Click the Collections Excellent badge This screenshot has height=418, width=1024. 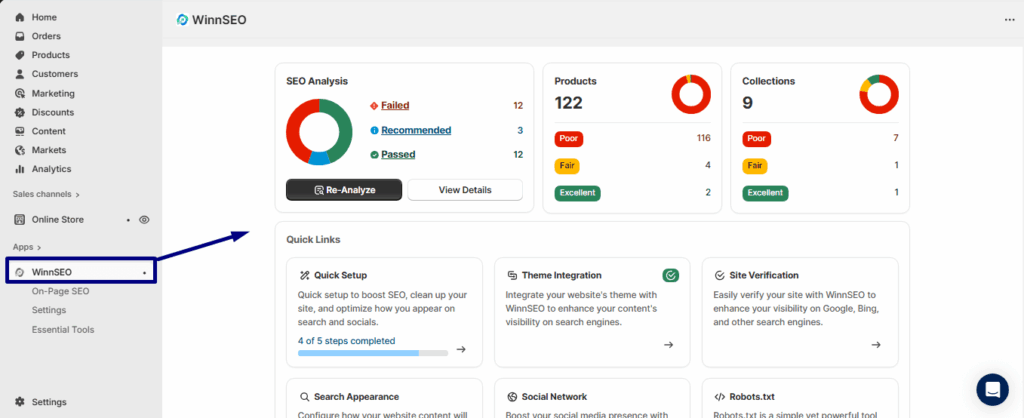[765, 193]
